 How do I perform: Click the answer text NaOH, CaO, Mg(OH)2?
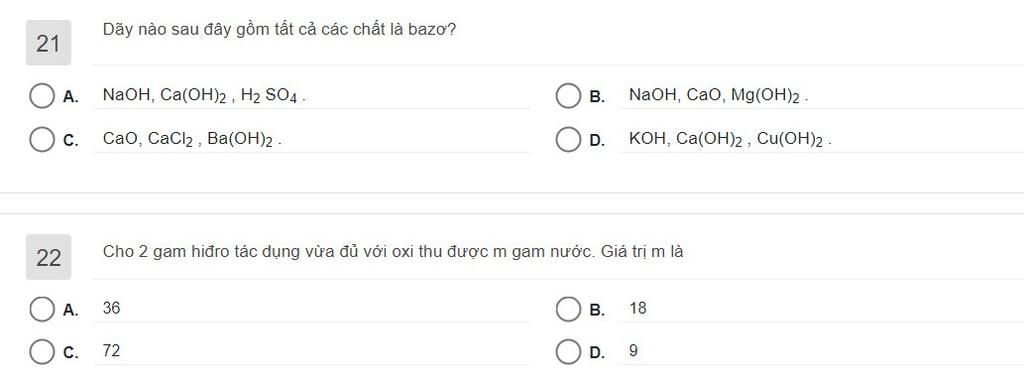[718, 96]
